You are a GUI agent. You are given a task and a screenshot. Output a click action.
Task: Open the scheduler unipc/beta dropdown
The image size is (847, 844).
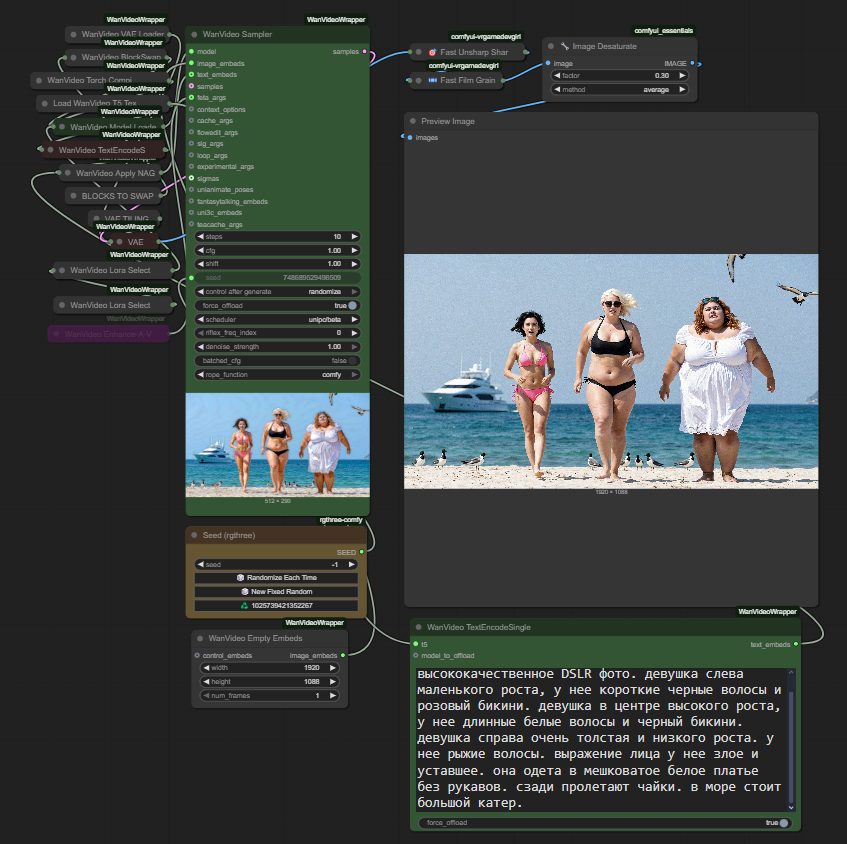[x=277, y=319]
